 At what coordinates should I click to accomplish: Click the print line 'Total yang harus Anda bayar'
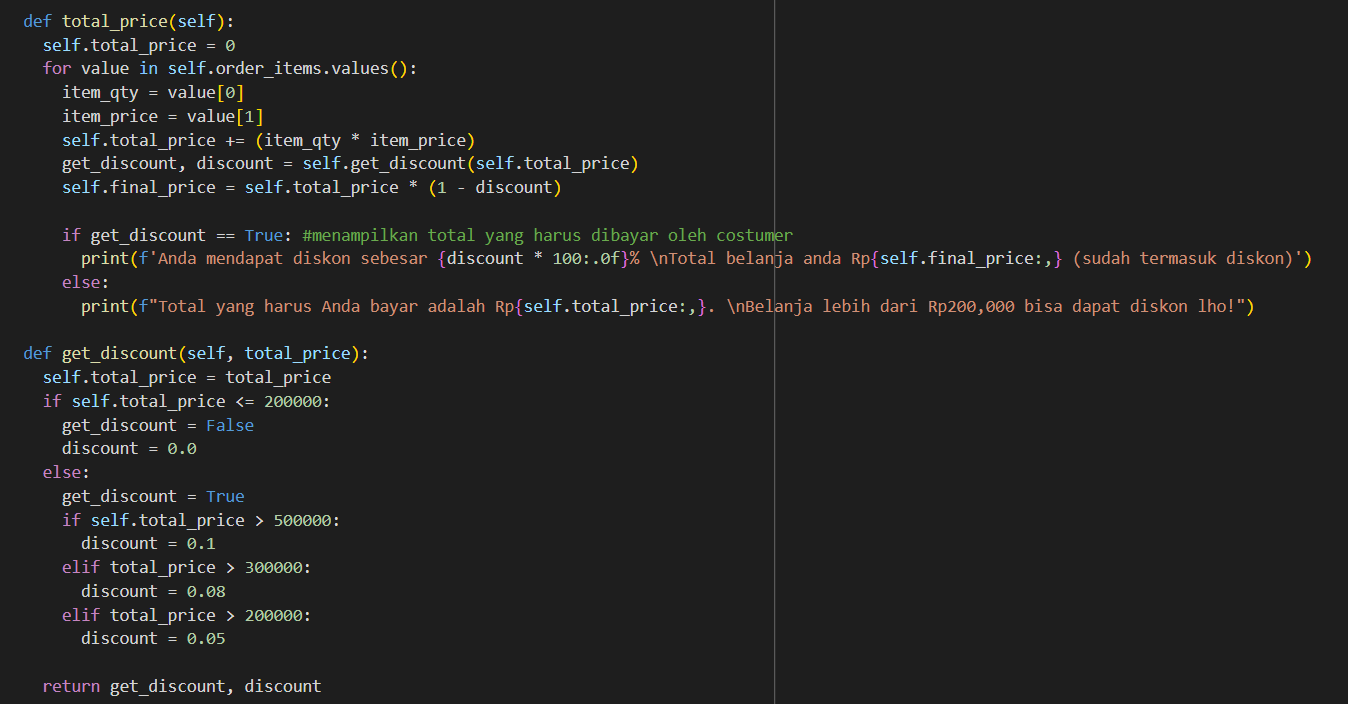pos(668,306)
